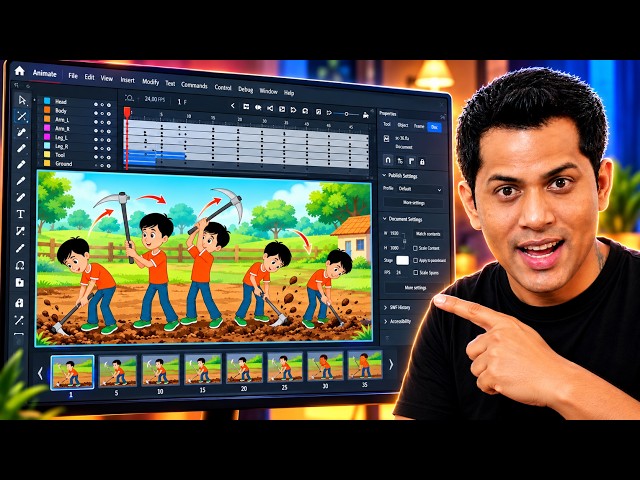Viewport: 640px width, 480px height.
Task: Switch to the Tool tab in Properties
Action: [387, 124]
